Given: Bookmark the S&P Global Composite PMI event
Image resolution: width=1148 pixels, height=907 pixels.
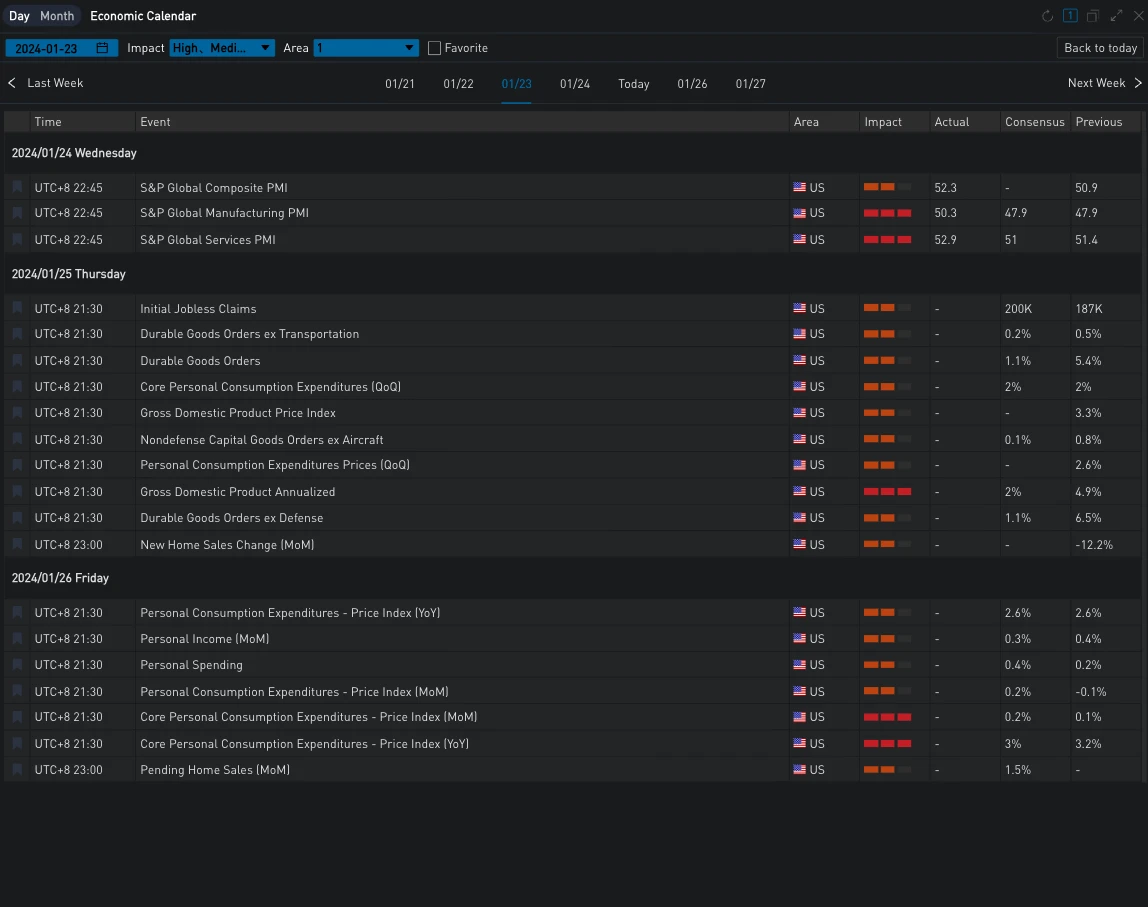Looking at the screenshot, I should coord(17,187).
